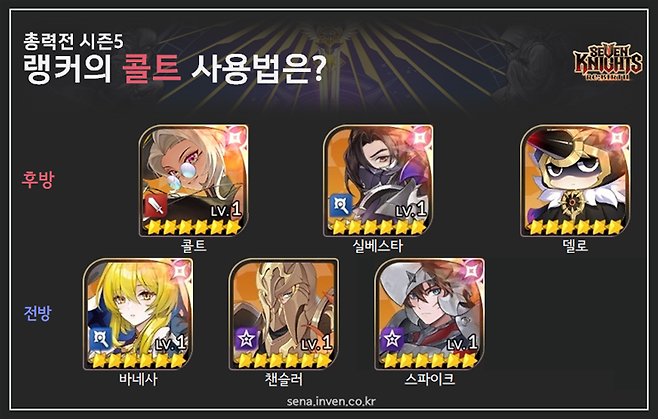
Task: Click the Seven Knights Re:Birth logo
Action: (x=607, y=63)
